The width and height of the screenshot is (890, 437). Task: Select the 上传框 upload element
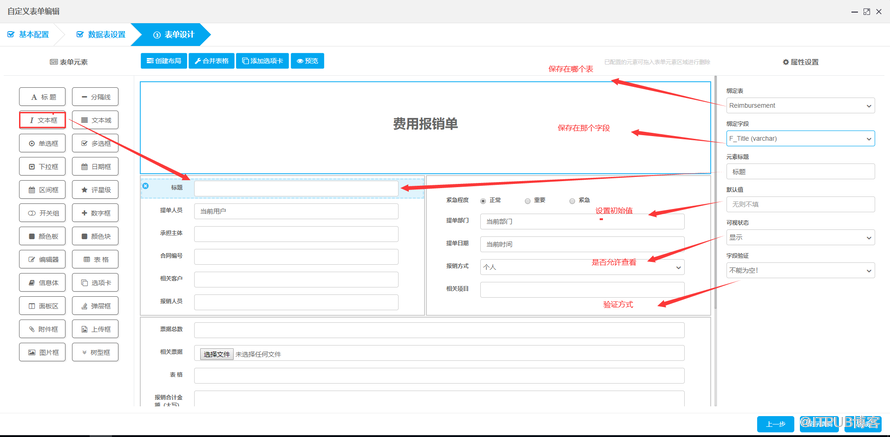[95, 330]
